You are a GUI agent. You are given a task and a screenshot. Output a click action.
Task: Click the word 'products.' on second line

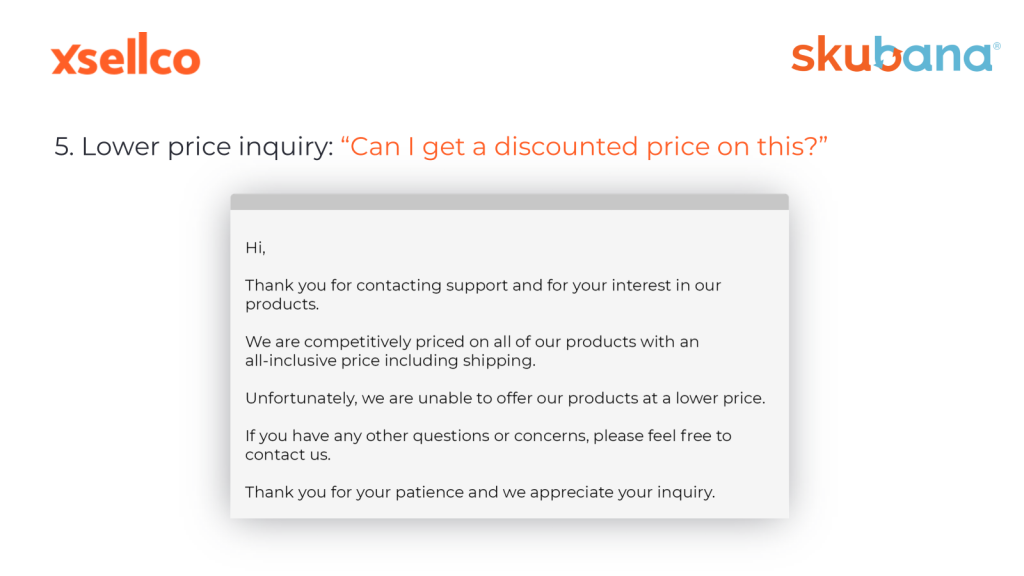tap(282, 304)
